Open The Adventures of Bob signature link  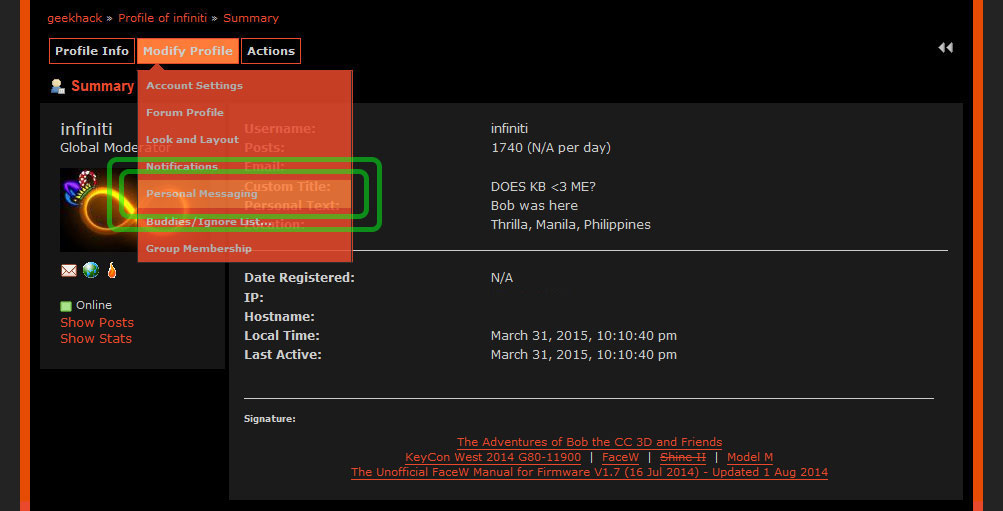pyautogui.click(x=589, y=442)
